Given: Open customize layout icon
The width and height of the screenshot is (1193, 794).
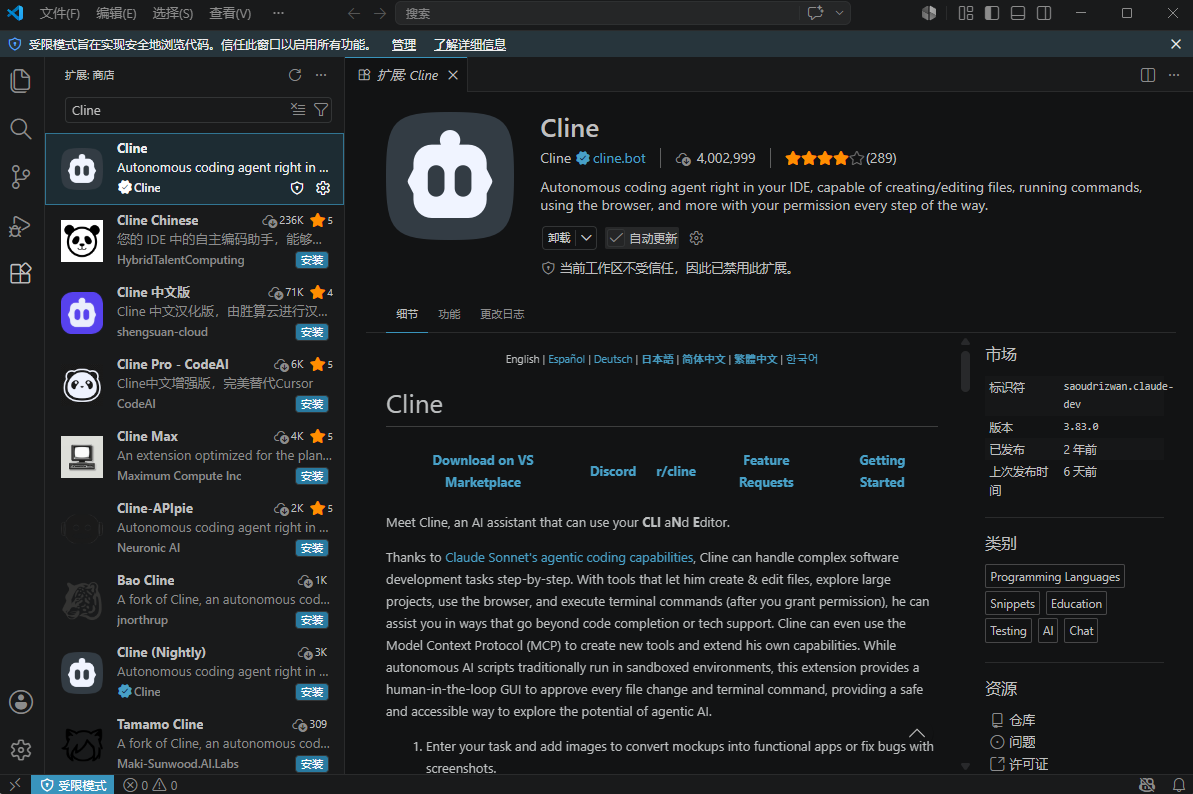Looking at the screenshot, I should 966,13.
